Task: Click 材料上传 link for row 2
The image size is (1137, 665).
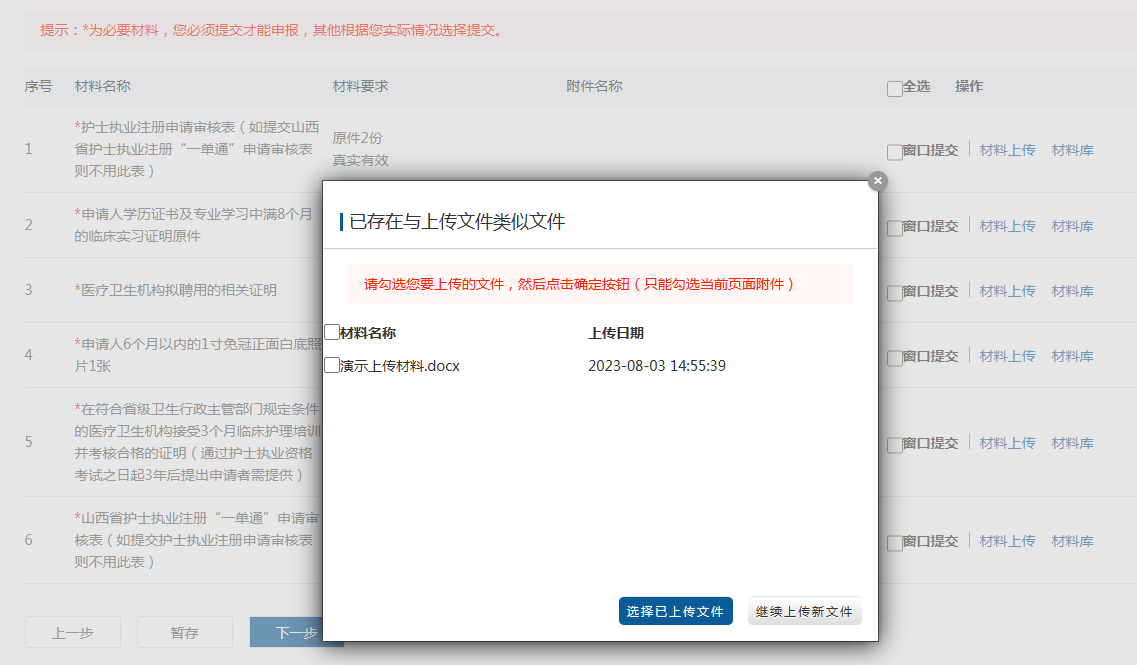Action: [1007, 227]
